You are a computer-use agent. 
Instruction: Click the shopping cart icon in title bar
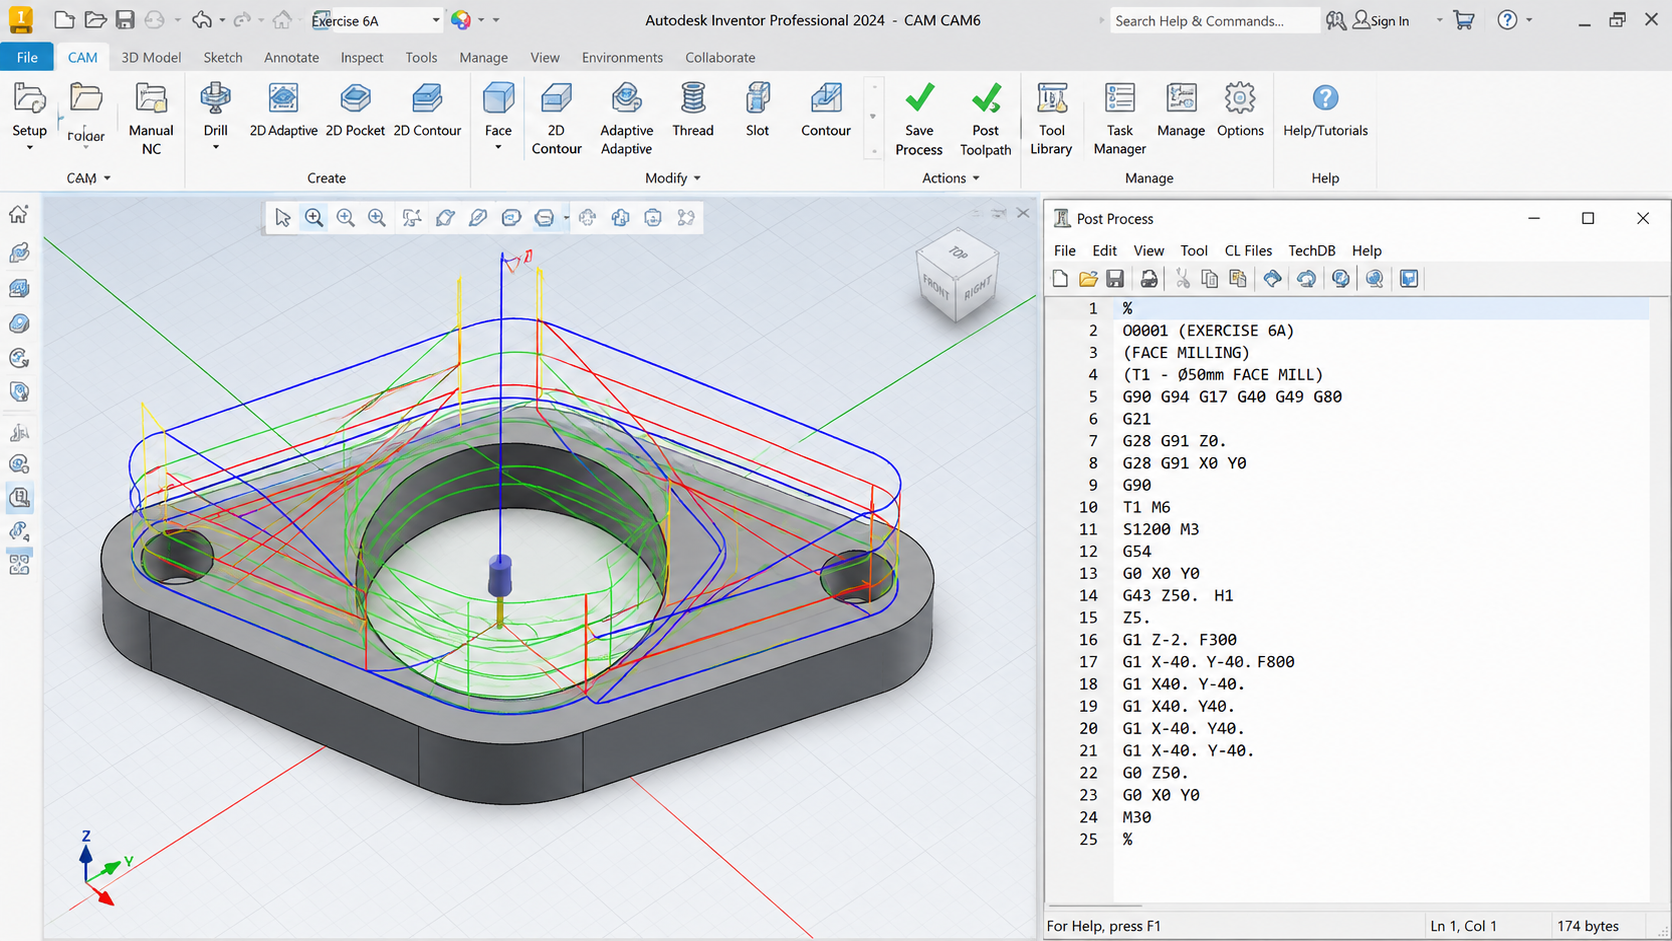1464,20
